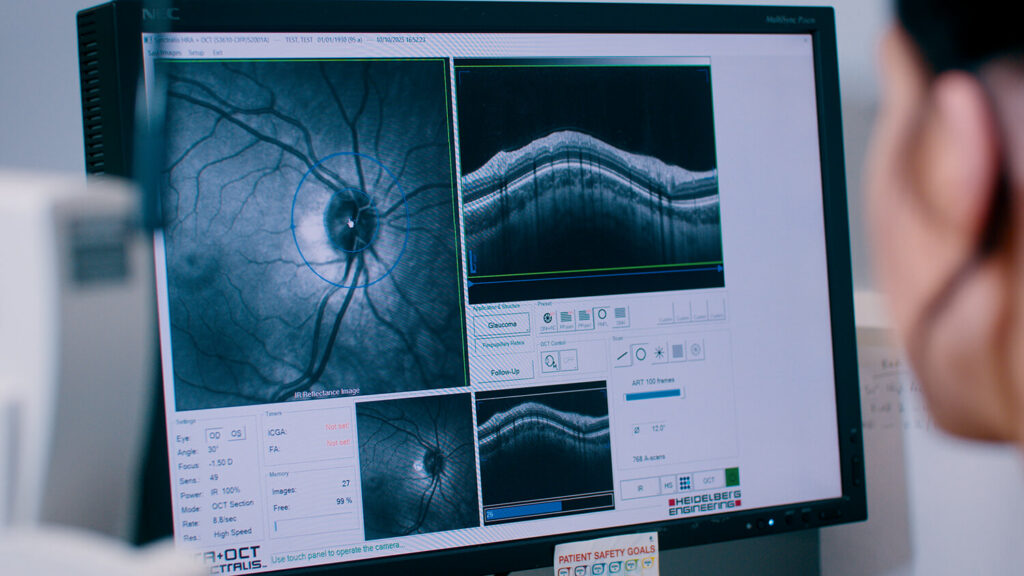This screenshot has height=576, width=1024.
Task: Open the Follow-Up dropdown button
Action: coord(504,371)
